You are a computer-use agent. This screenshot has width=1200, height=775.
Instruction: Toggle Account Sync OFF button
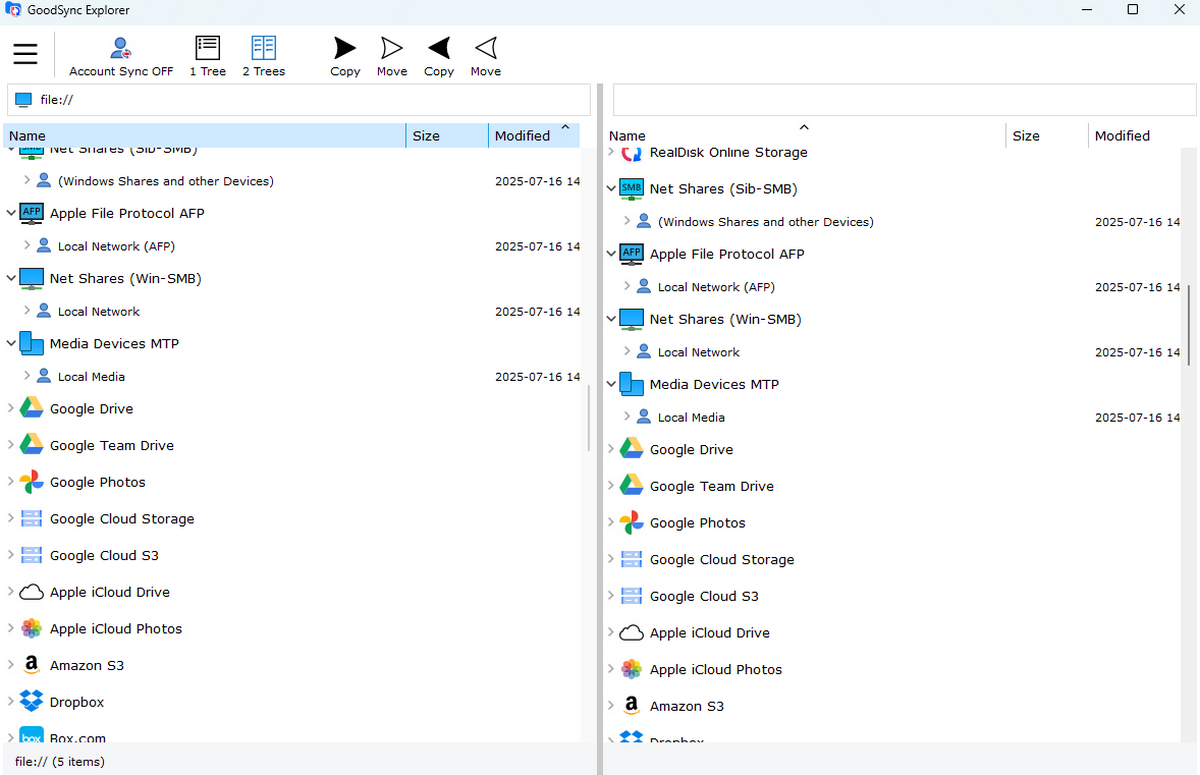point(121,57)
